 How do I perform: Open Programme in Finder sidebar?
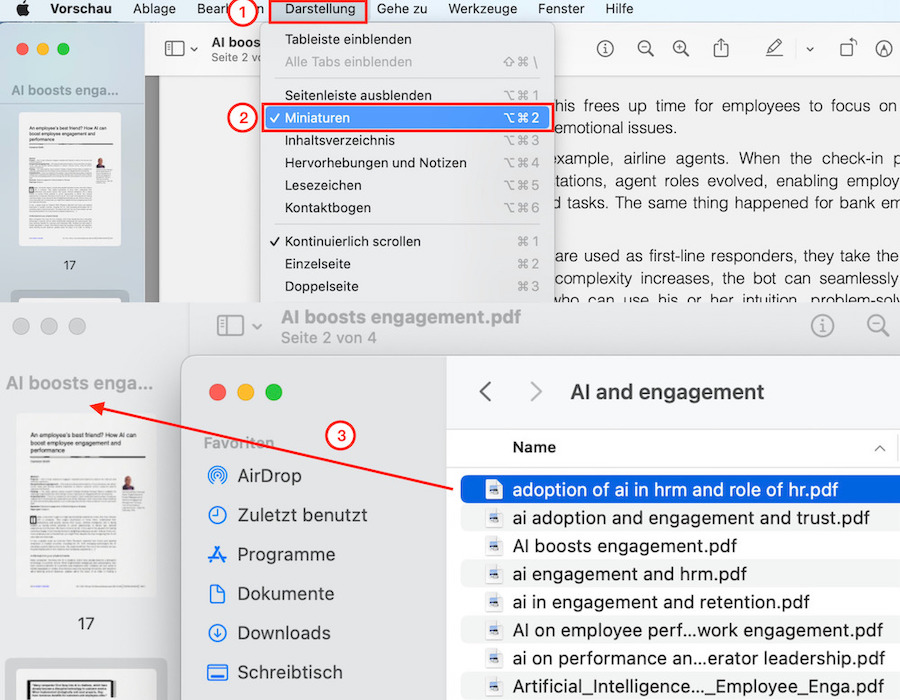click(271, 554)
